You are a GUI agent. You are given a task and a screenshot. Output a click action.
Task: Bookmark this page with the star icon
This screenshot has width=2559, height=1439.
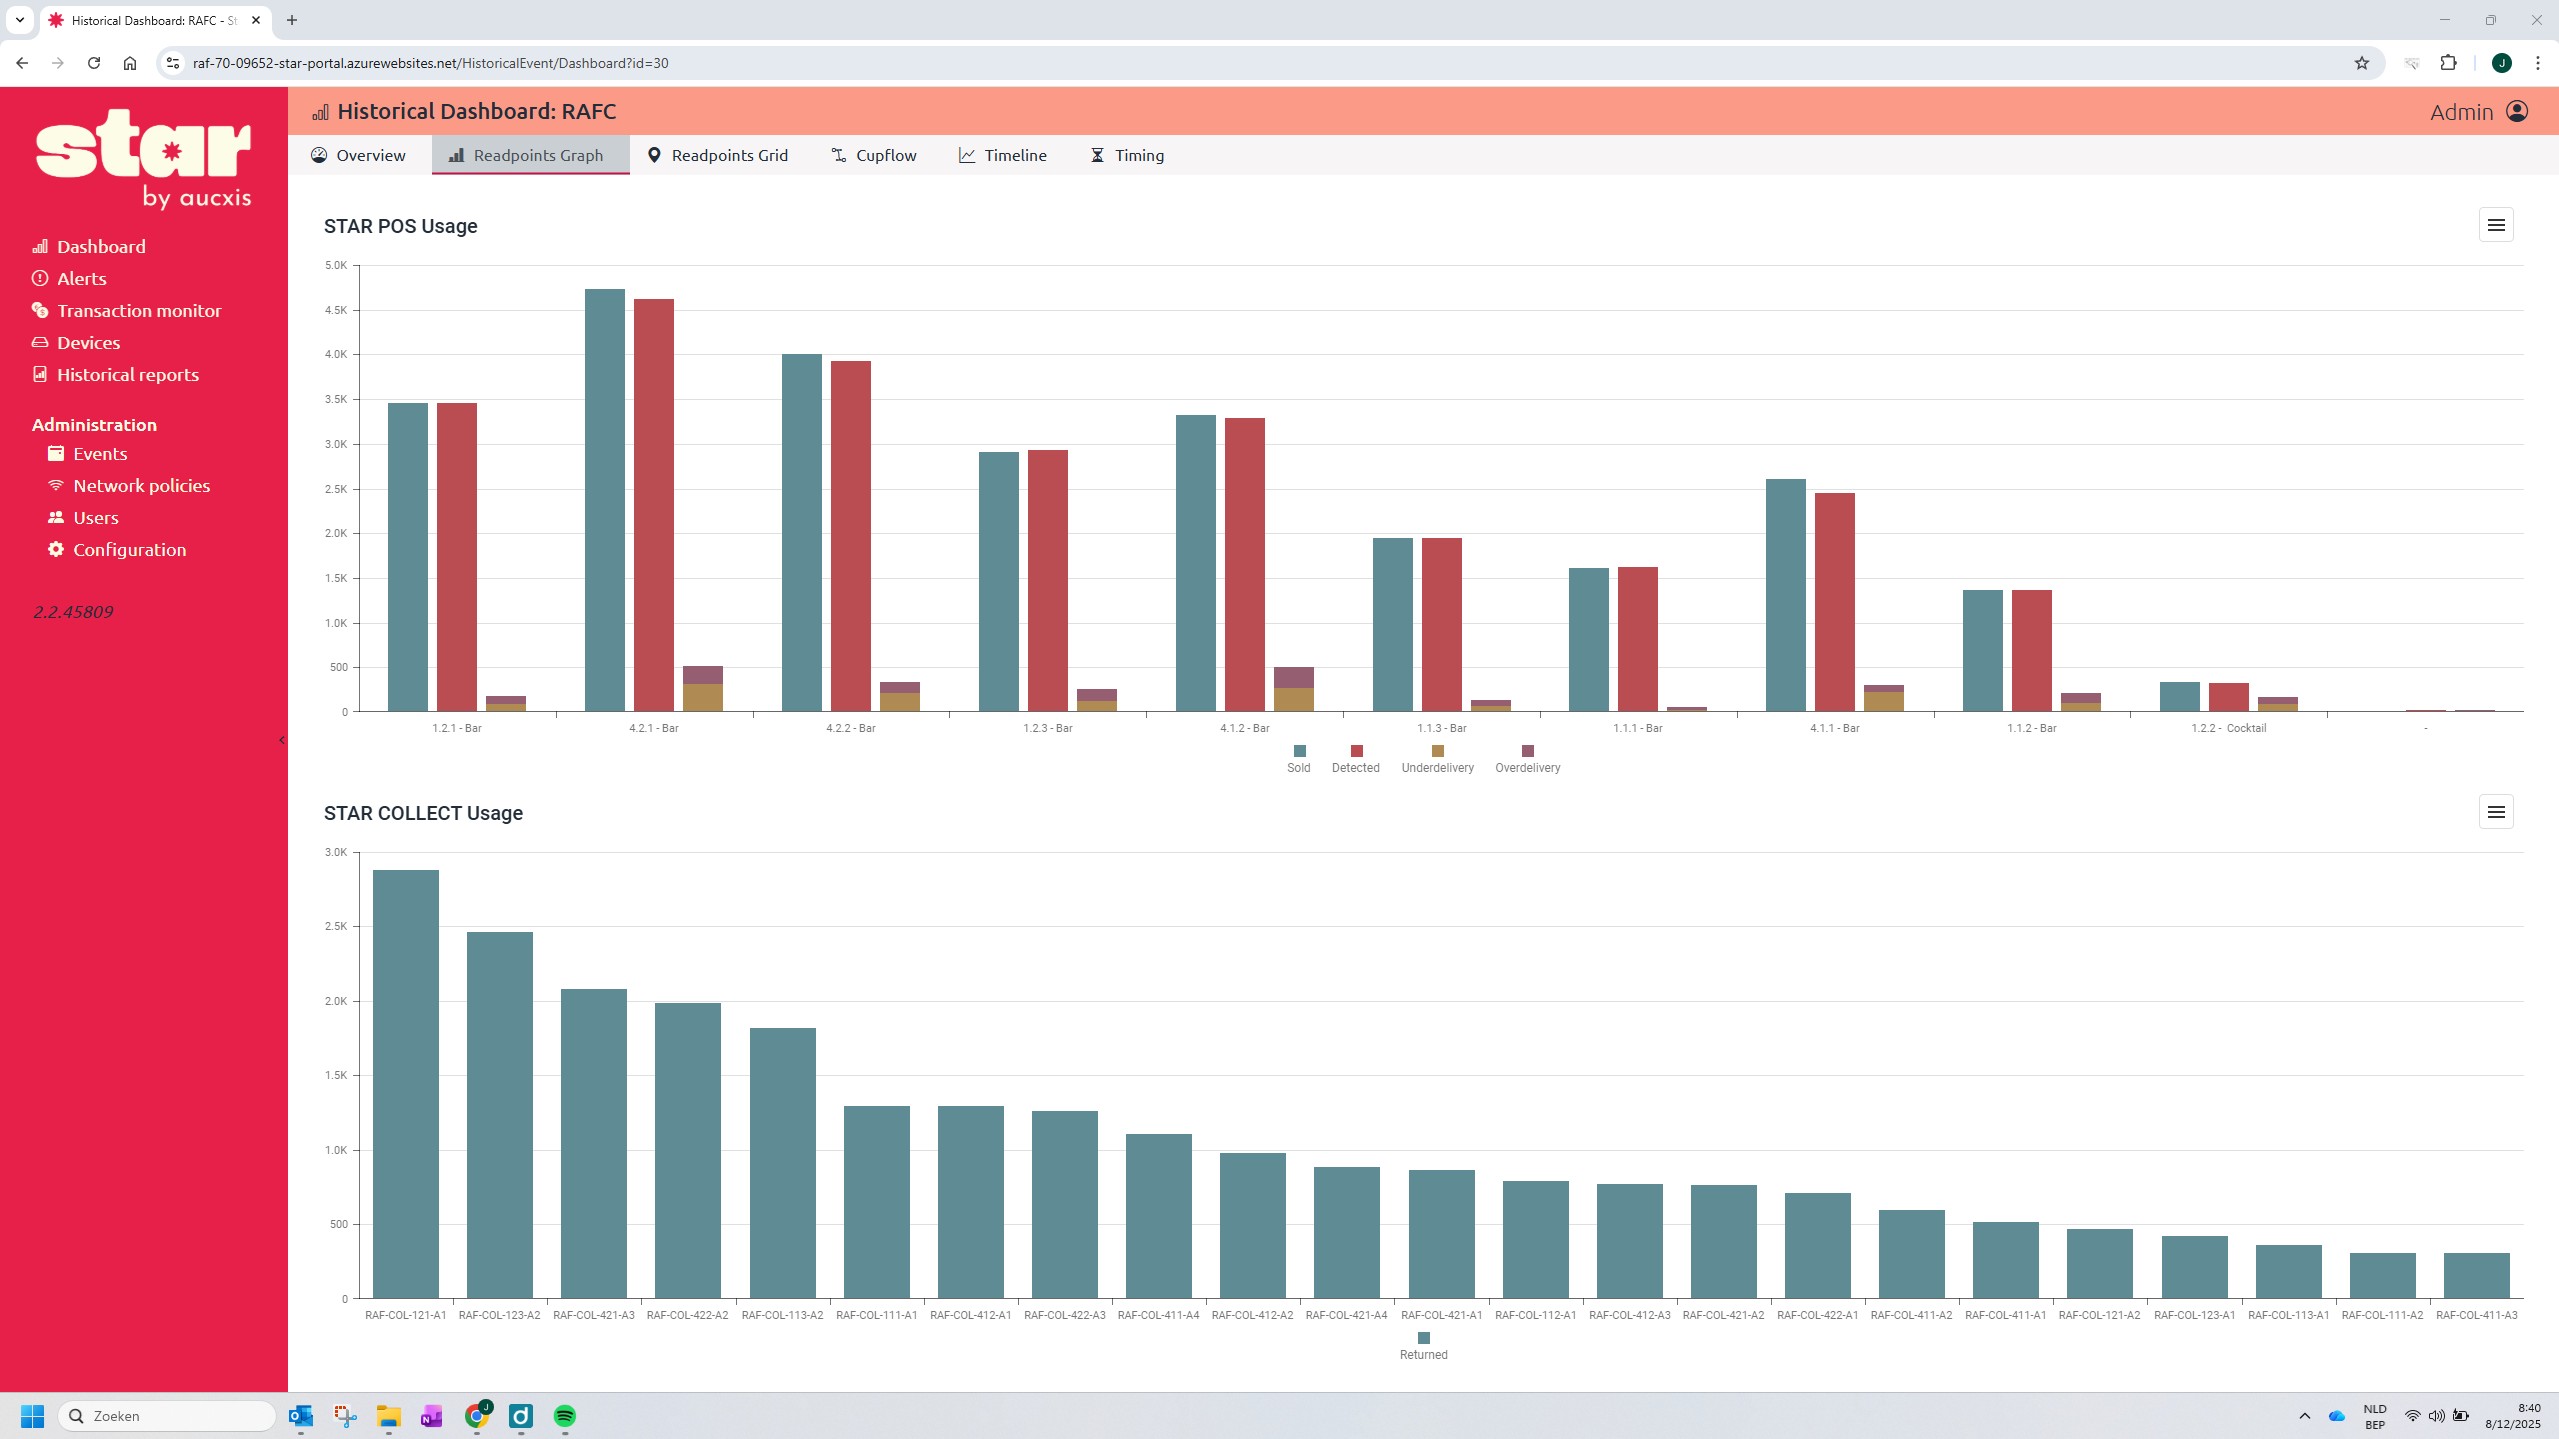tap(2362, 63)
